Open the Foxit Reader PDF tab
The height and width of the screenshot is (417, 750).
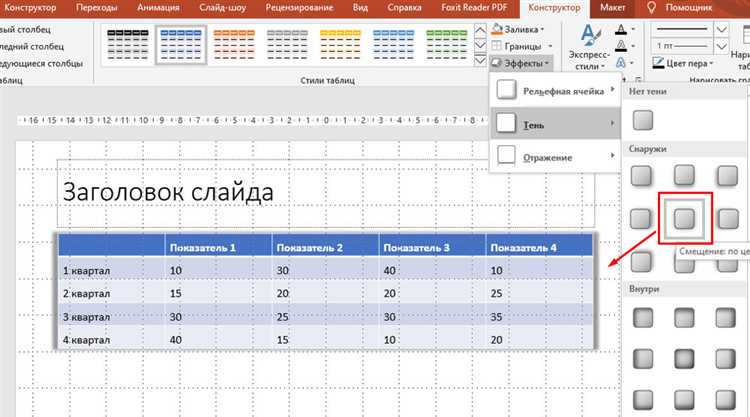click(474, 8)
